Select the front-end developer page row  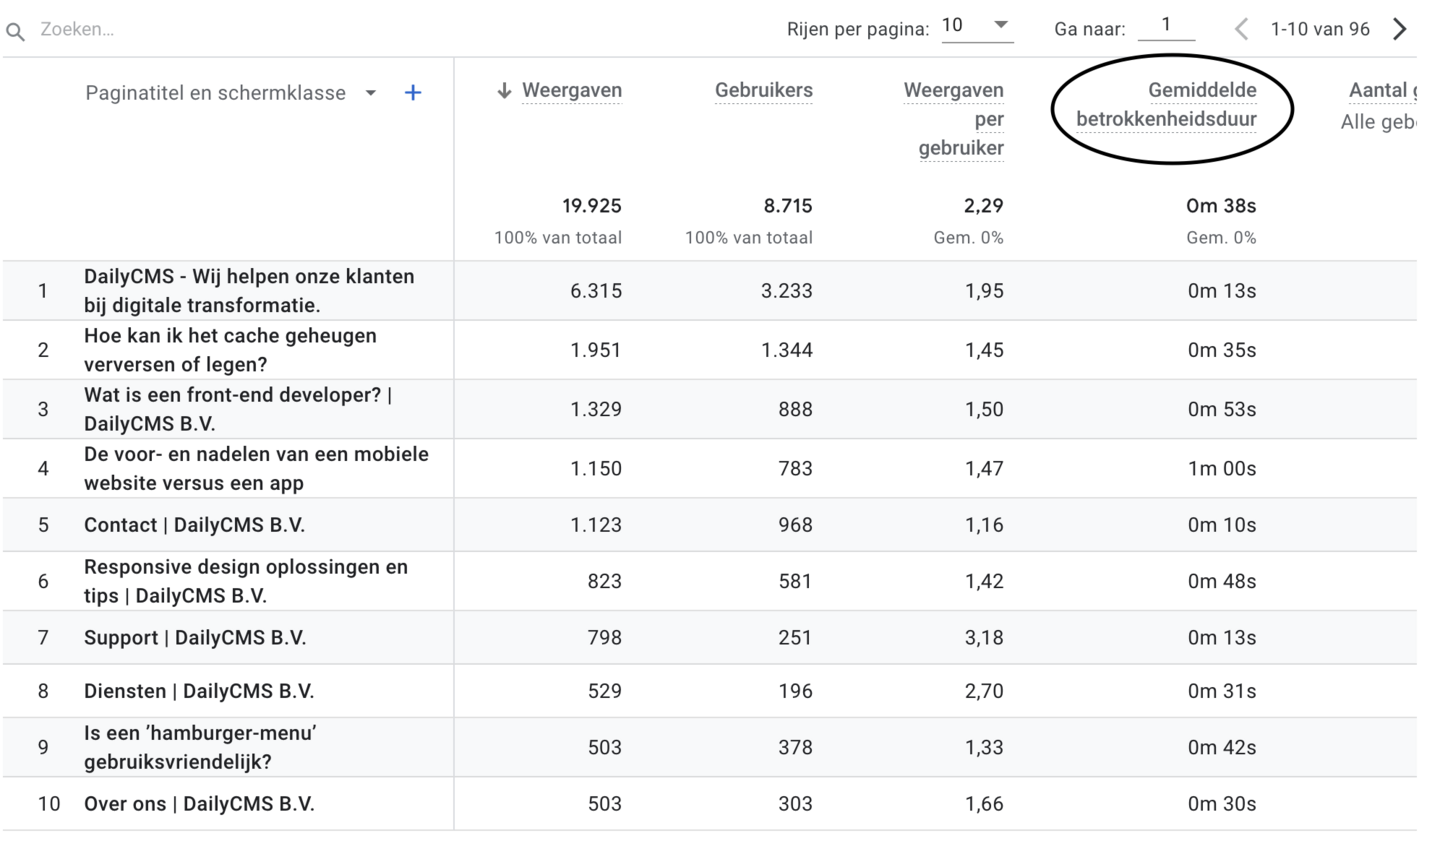pos(237,409)
